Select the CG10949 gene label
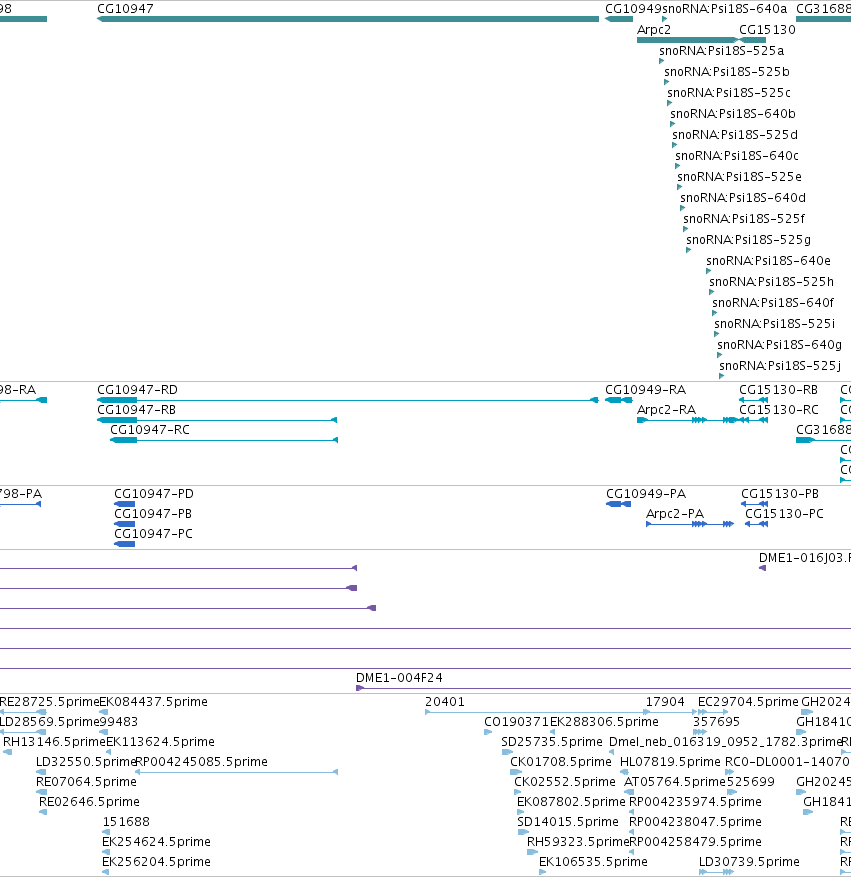Screen dimensions: 851x877 click(x=633, y=8)
